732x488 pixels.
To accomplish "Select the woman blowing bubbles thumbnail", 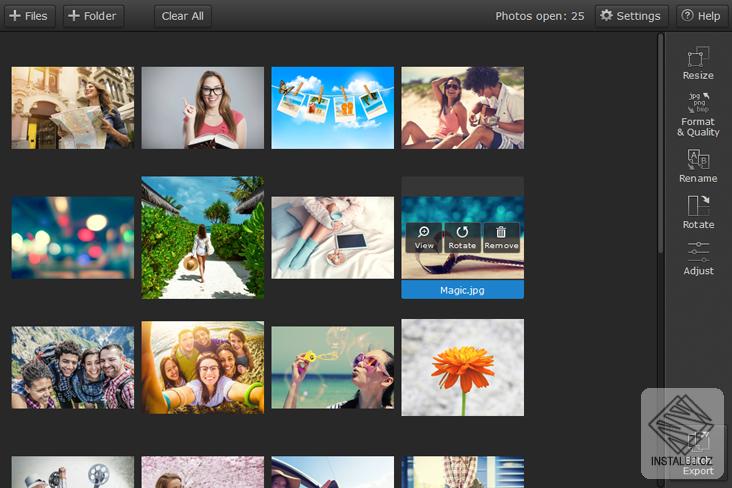I will click(332, 368).
